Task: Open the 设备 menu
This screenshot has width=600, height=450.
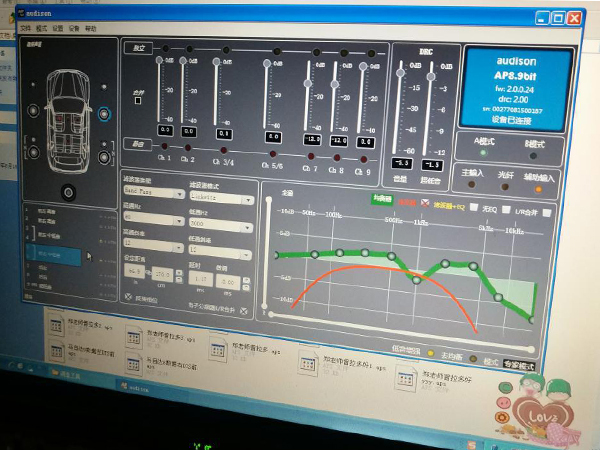Action: (74, 28)
